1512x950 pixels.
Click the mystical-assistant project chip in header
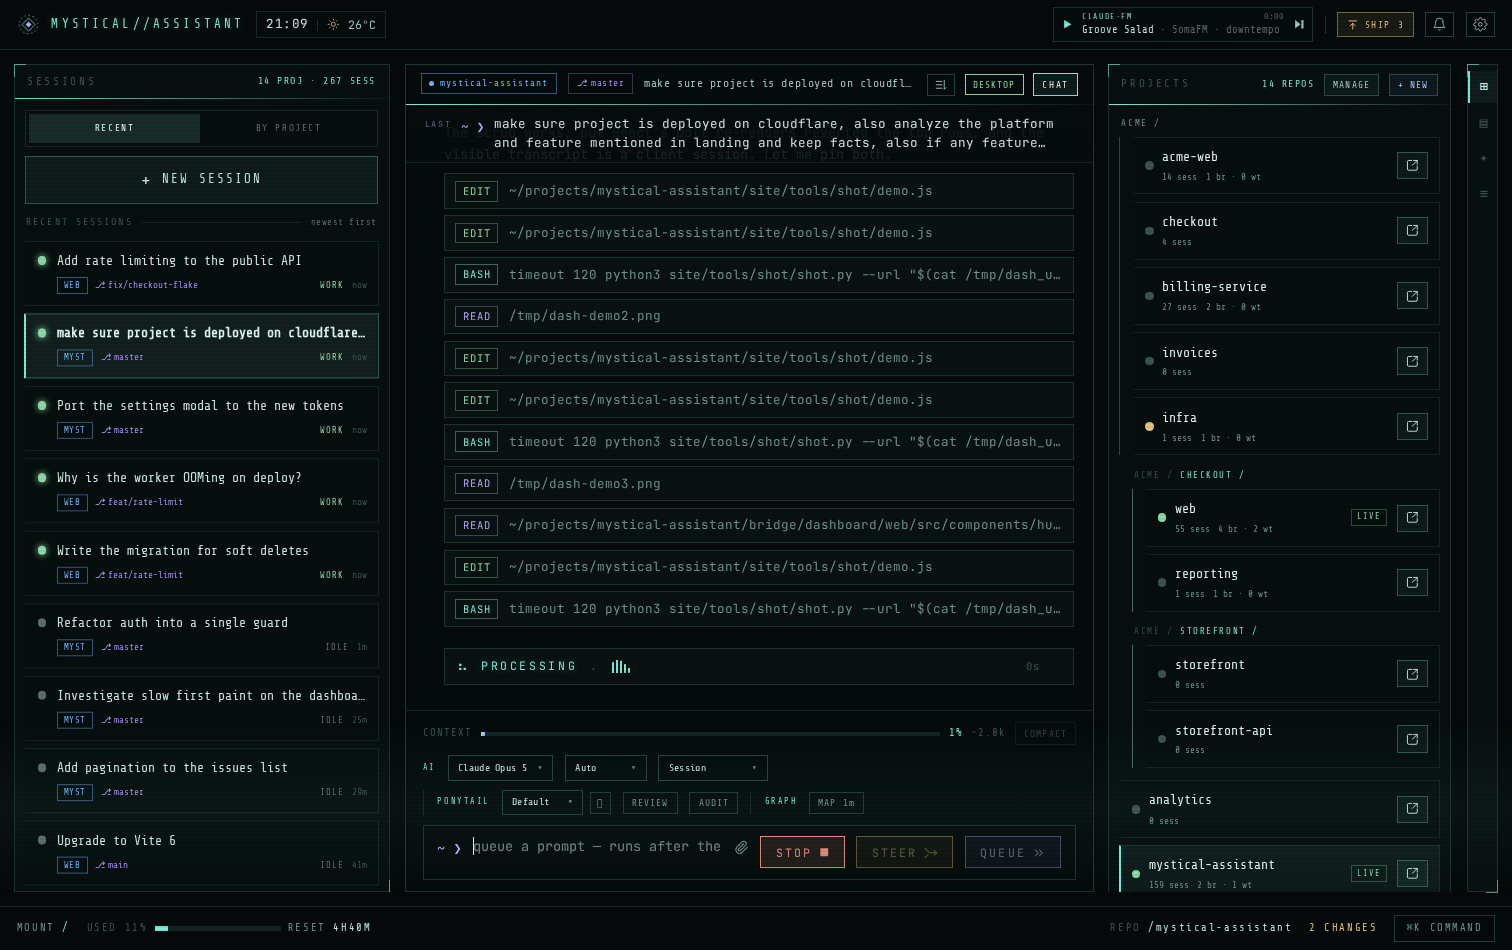coord(489,84)
